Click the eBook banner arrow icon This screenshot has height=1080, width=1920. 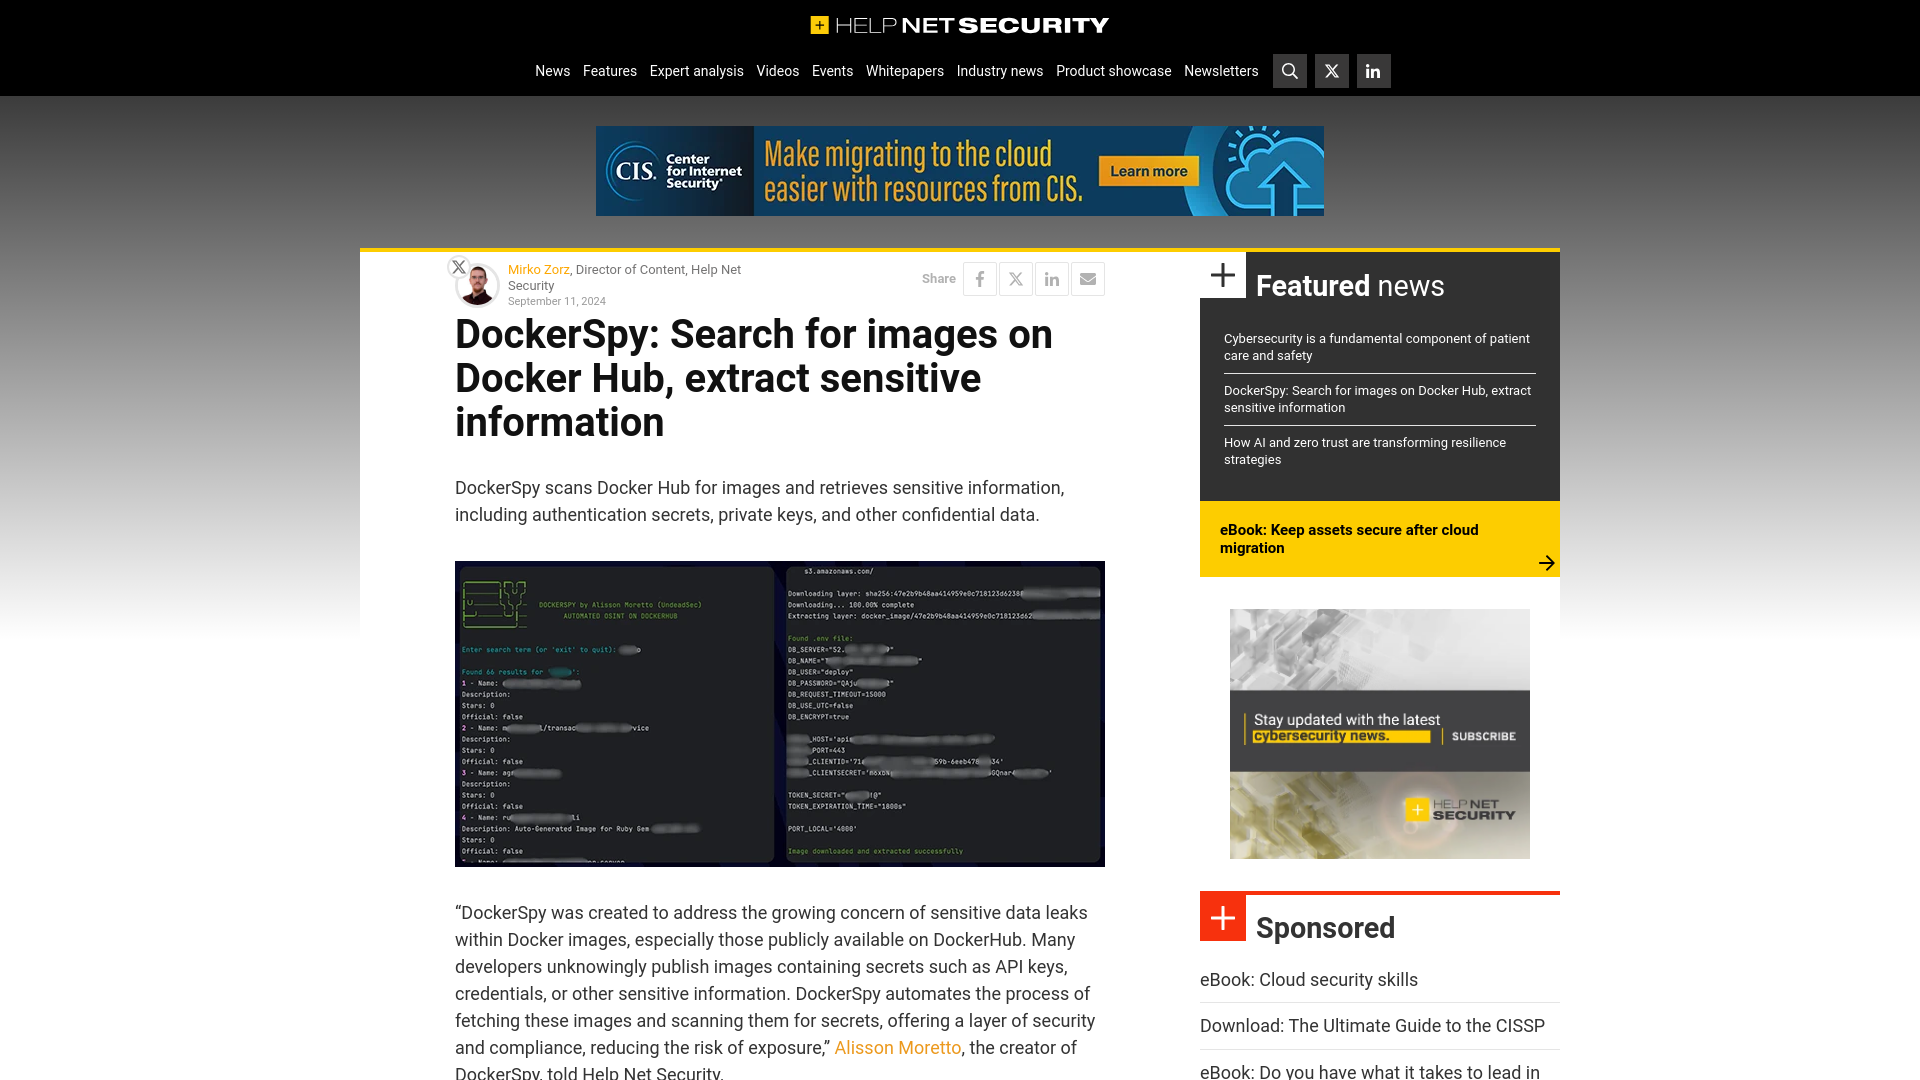[x=1546, y=563]
